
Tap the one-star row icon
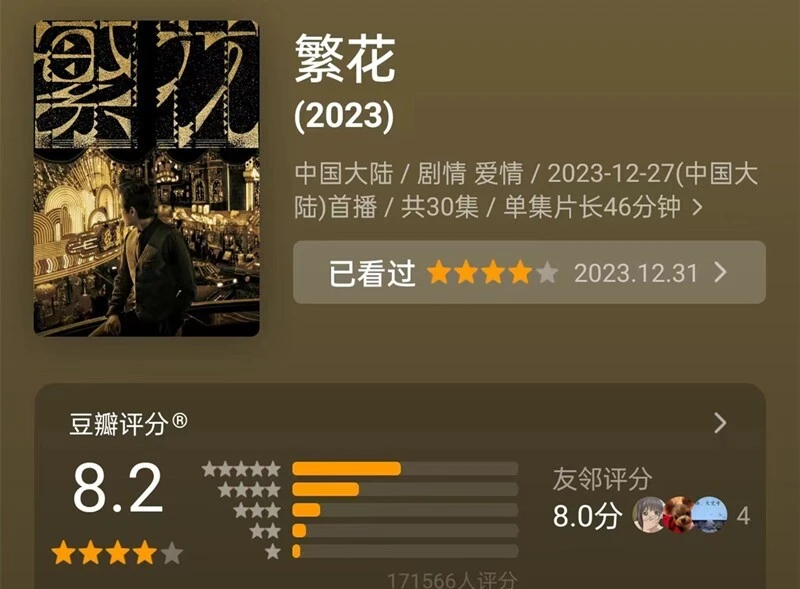[273, 551]
